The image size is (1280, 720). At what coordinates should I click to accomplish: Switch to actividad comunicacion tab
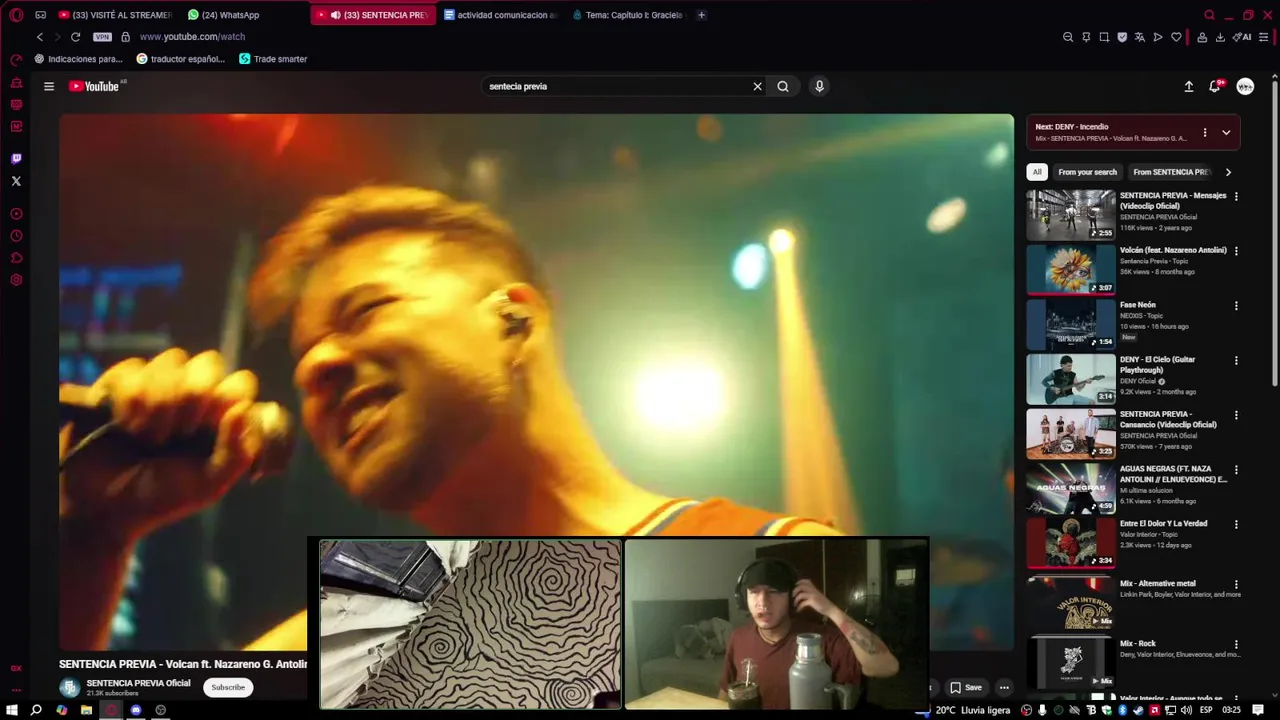(498, 15)
